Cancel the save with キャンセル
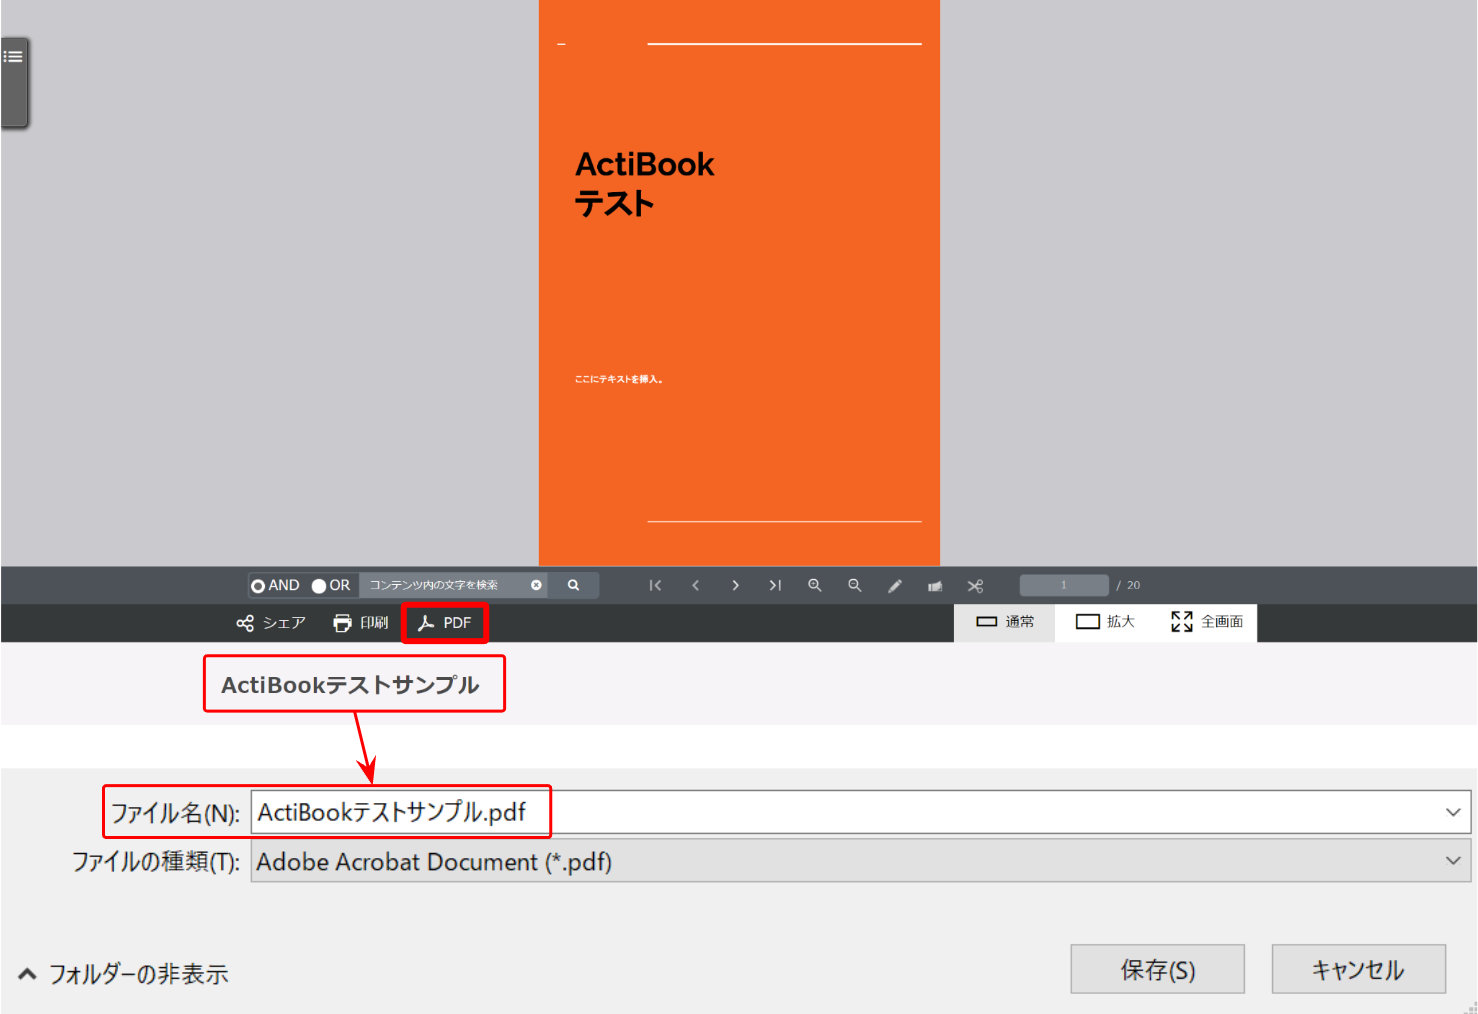Viewport: 1478px width, 1014px height. click(1358, 968)
